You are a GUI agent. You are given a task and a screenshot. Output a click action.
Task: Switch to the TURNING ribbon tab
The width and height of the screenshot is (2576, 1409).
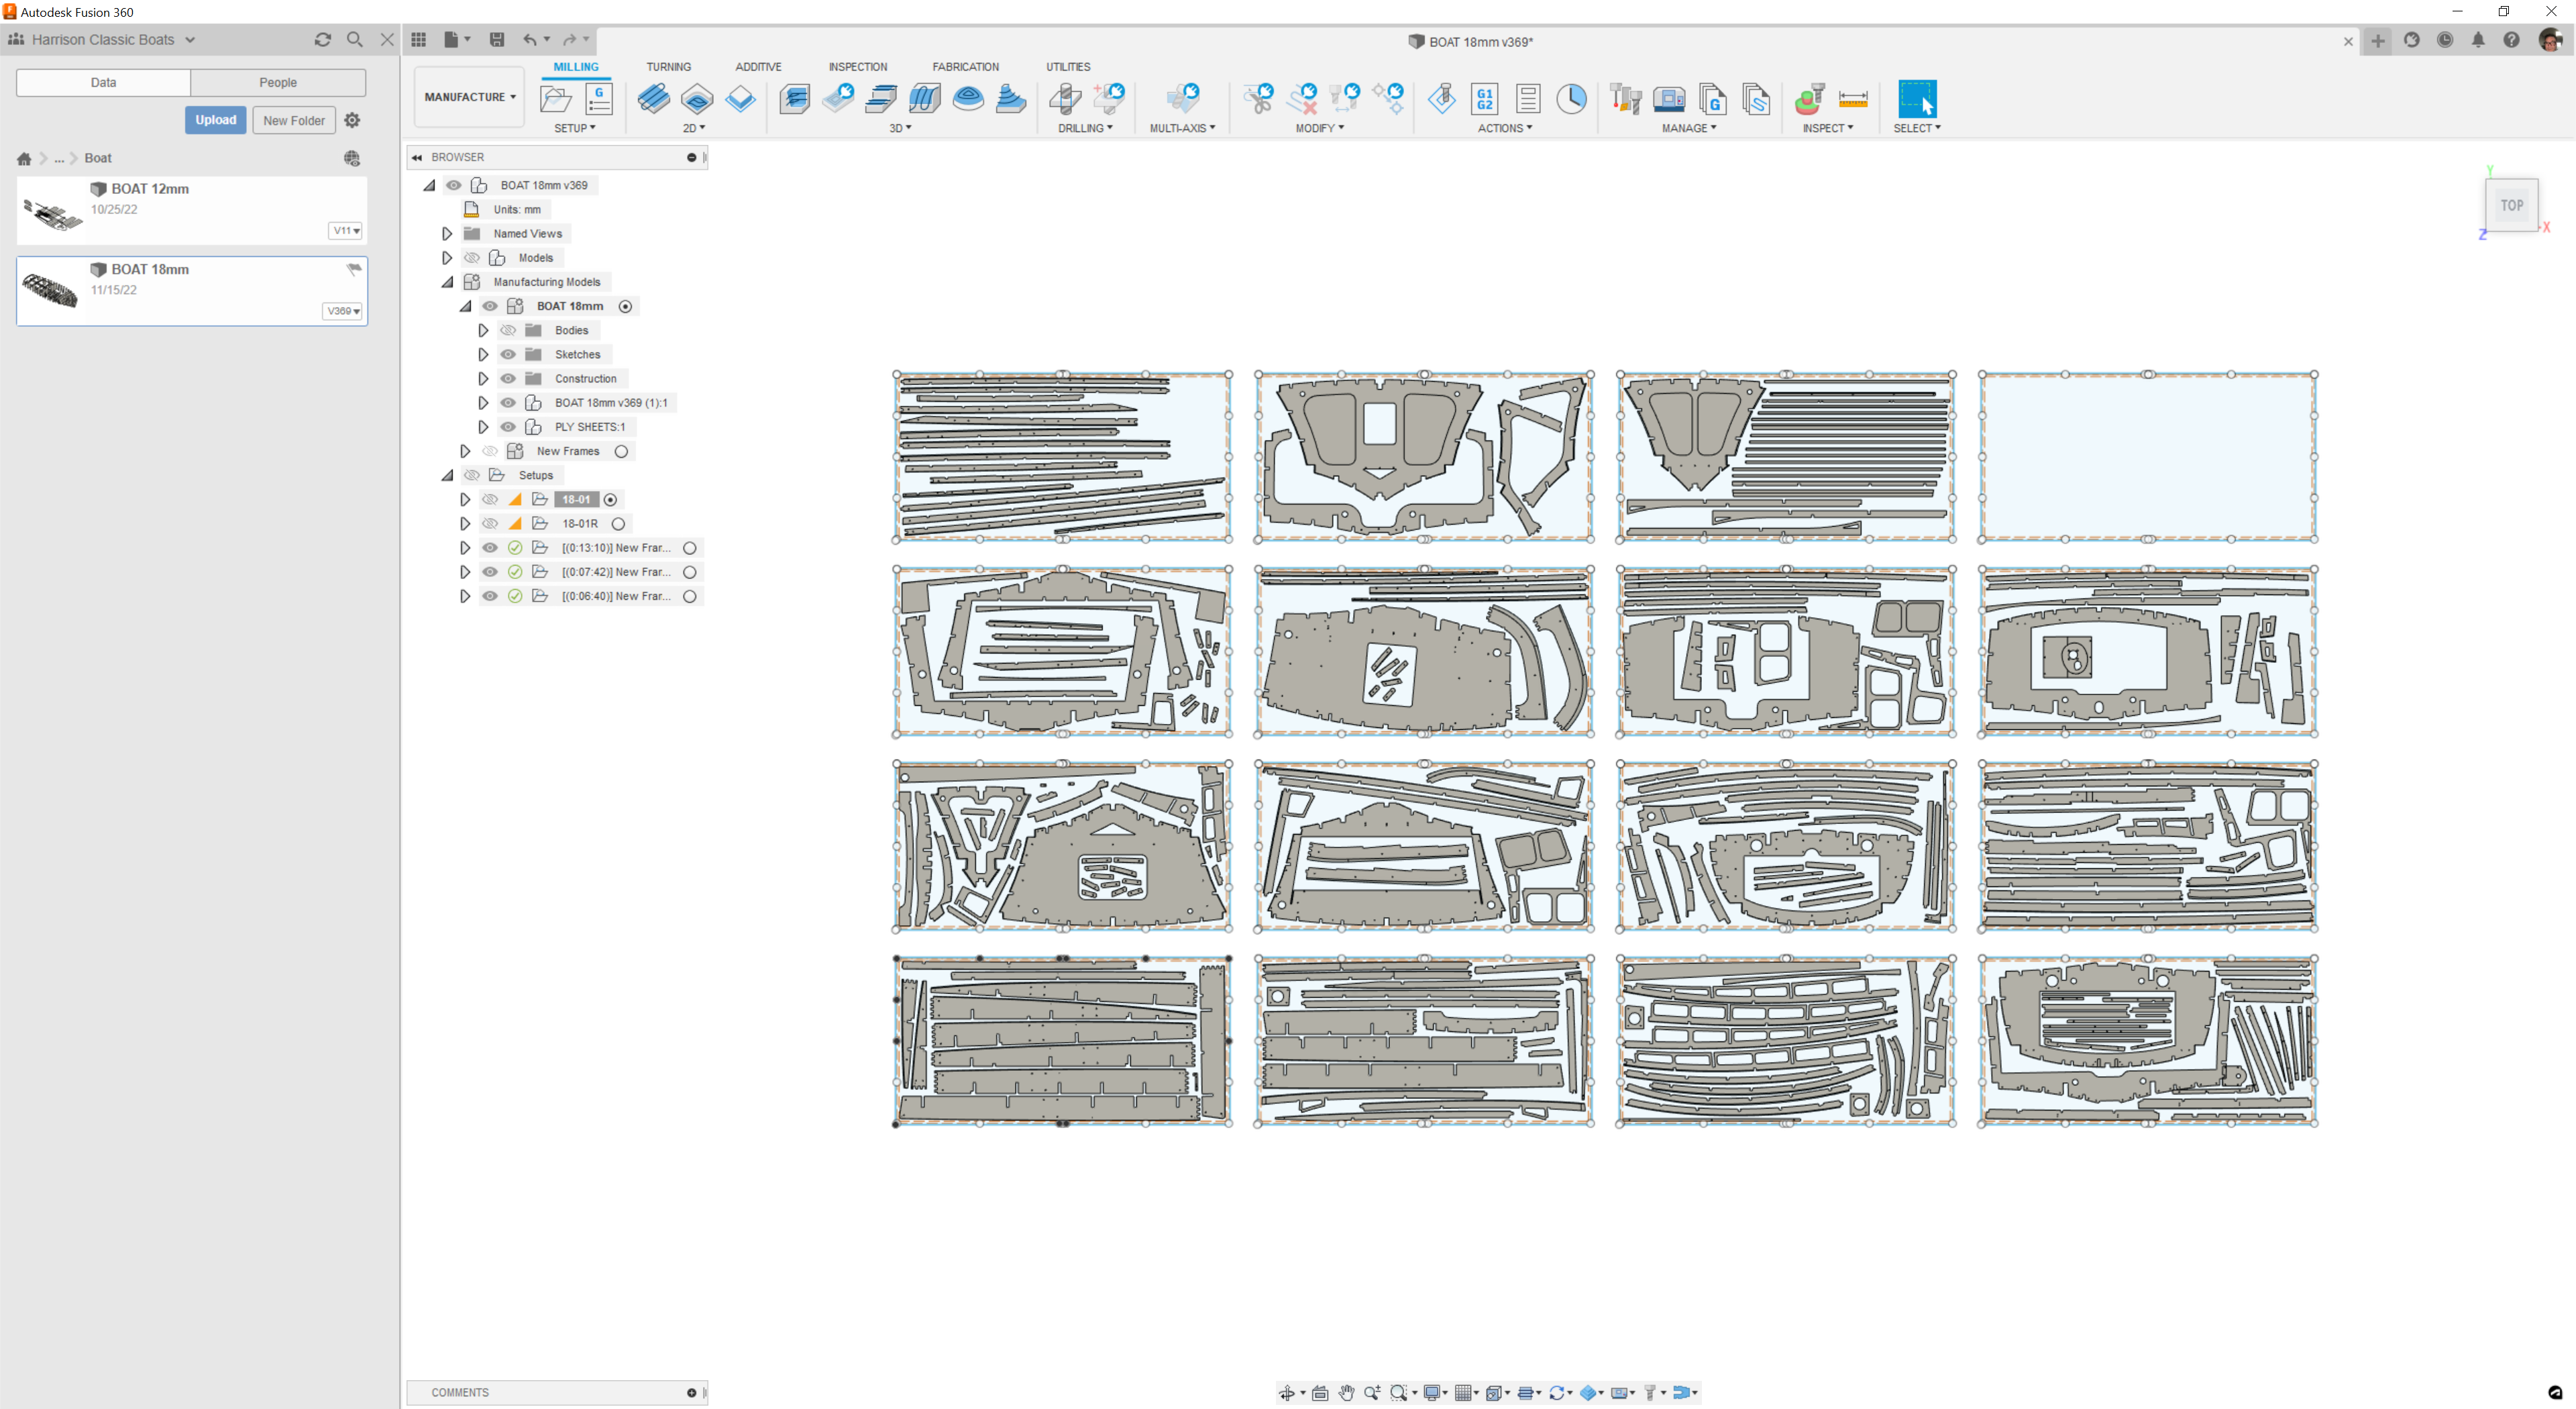pos(668,67)
